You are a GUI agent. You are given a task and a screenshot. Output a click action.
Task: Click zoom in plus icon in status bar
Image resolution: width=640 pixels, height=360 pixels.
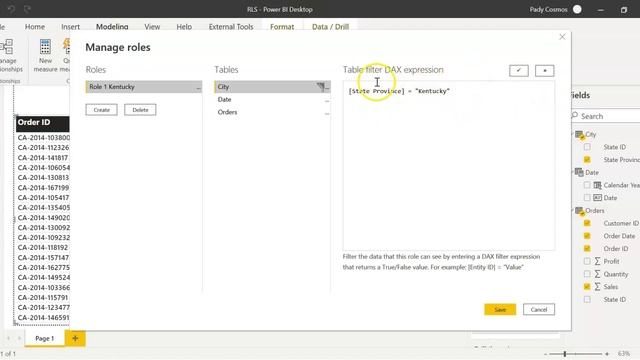(x=607, y=354)
